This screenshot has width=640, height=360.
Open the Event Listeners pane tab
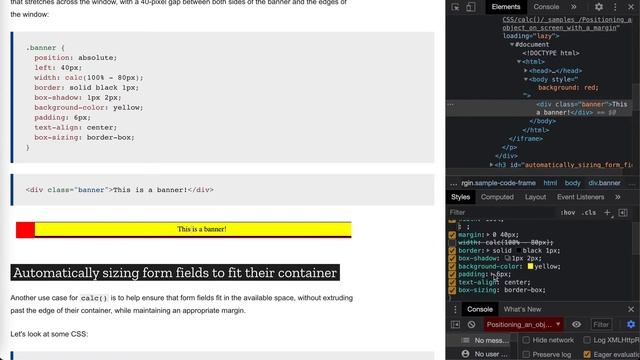[580, 197]
